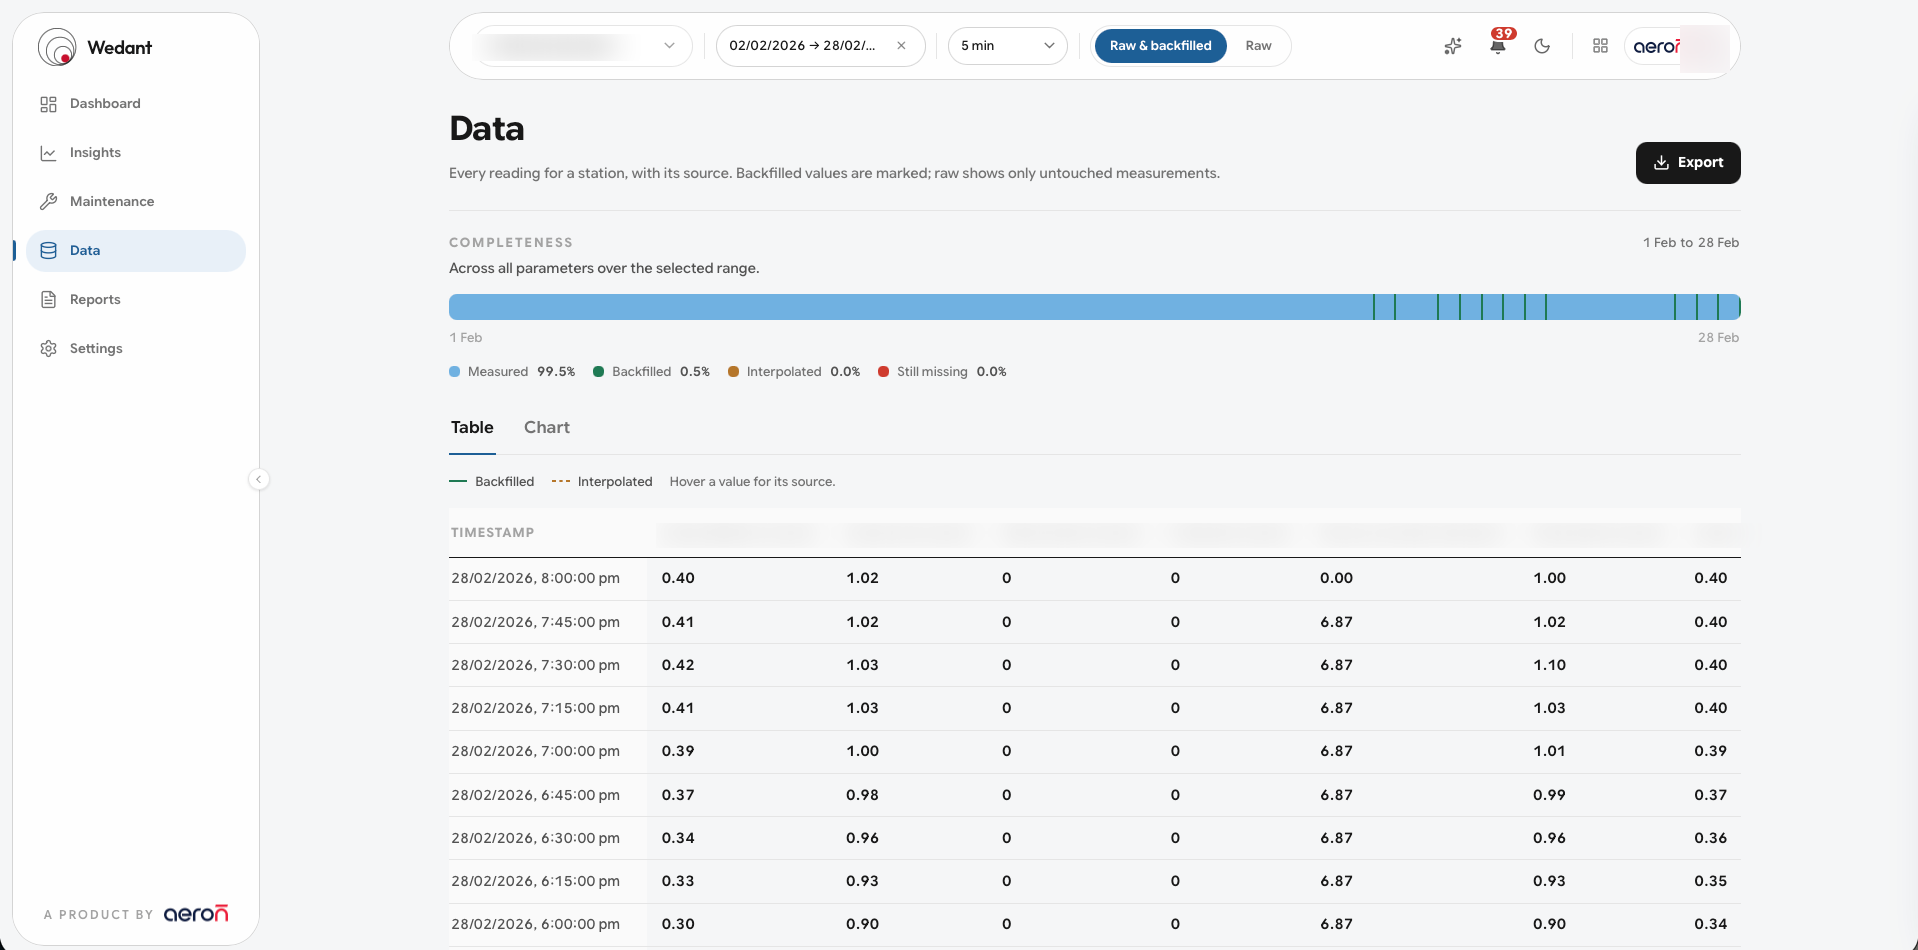Click the Backfilled line legend label

click(x=504, y=482)
